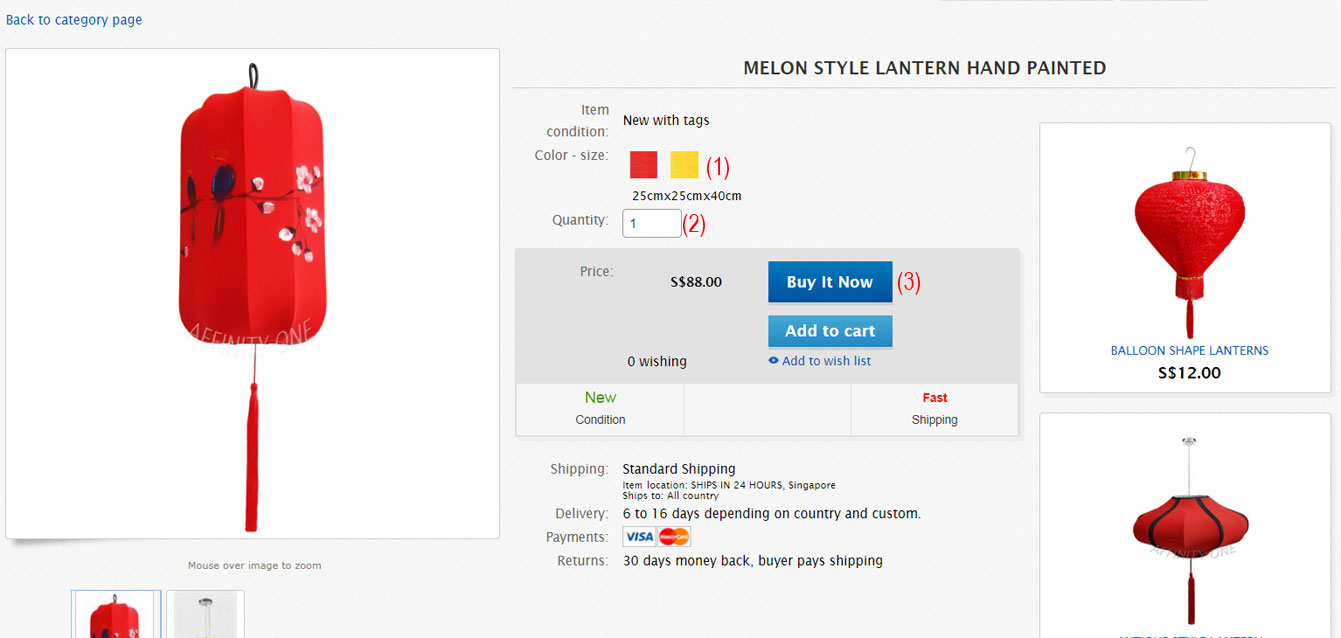Screen dimensions: 1341x638
Task: Click the red antique lantern product image
Action: point(1189,532)
